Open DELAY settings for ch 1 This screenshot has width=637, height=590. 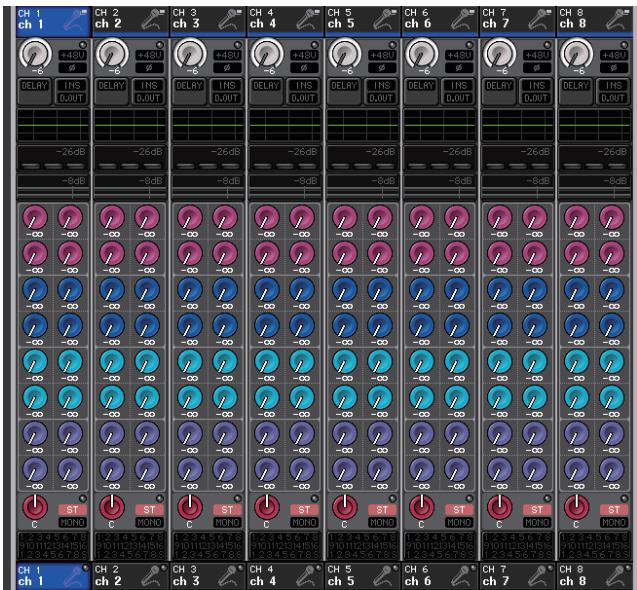pos(35,91)
